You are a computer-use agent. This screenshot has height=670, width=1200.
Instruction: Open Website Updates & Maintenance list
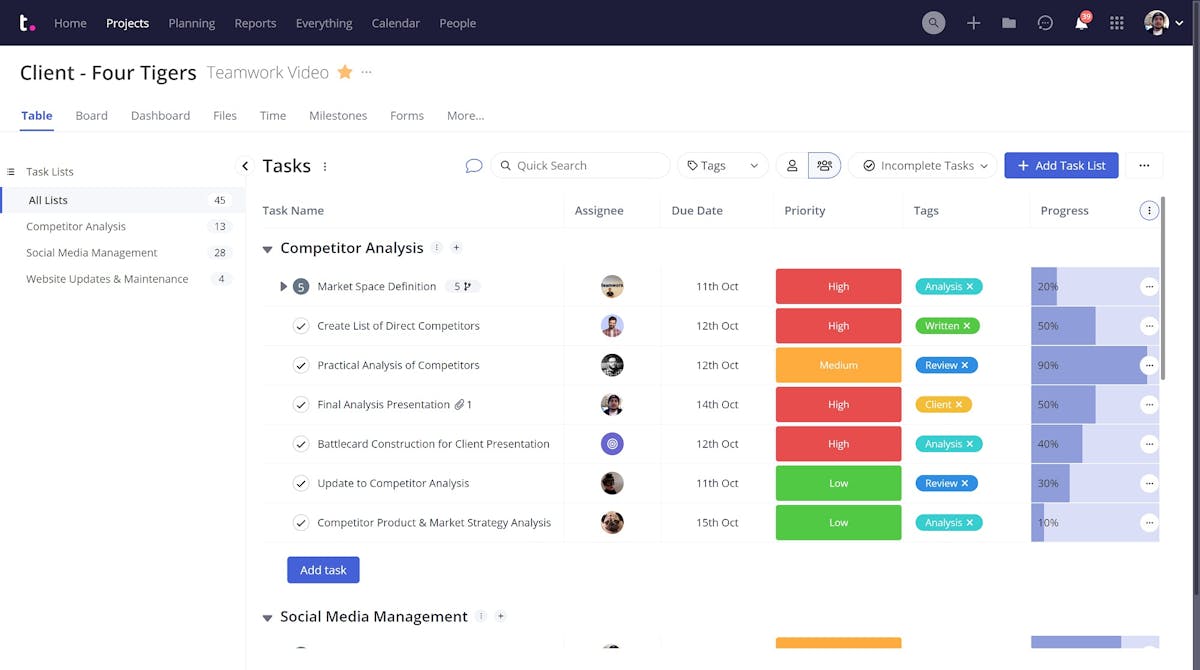pos(107,279)
